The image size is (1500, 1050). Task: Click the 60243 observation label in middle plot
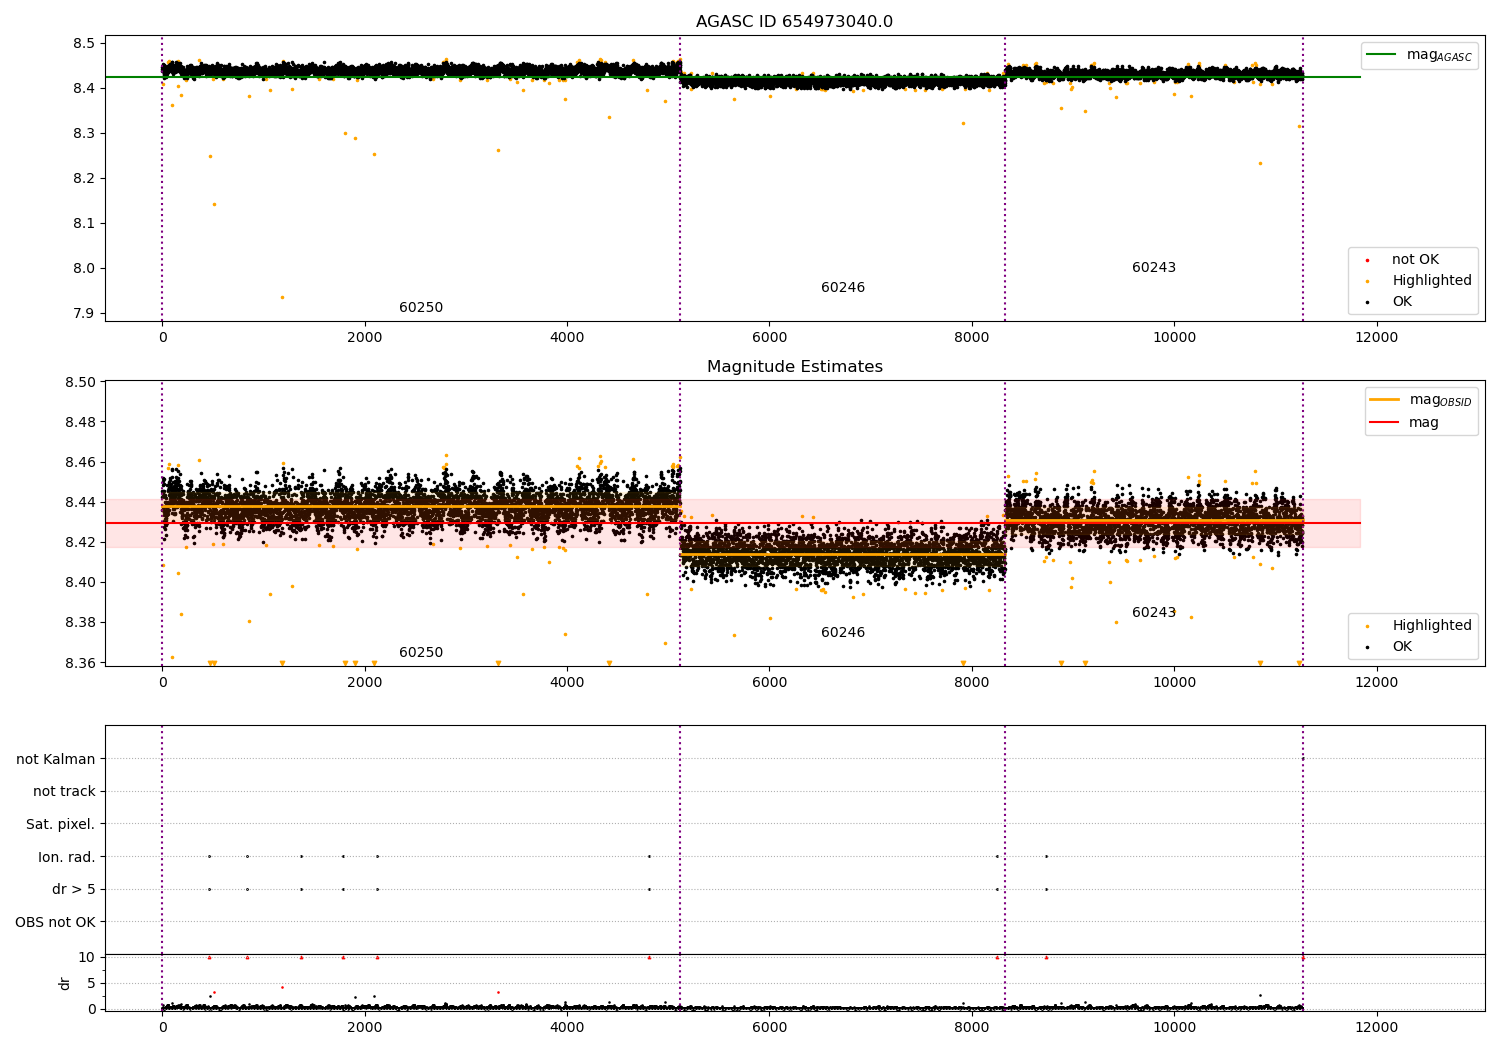pos(1153,613)
